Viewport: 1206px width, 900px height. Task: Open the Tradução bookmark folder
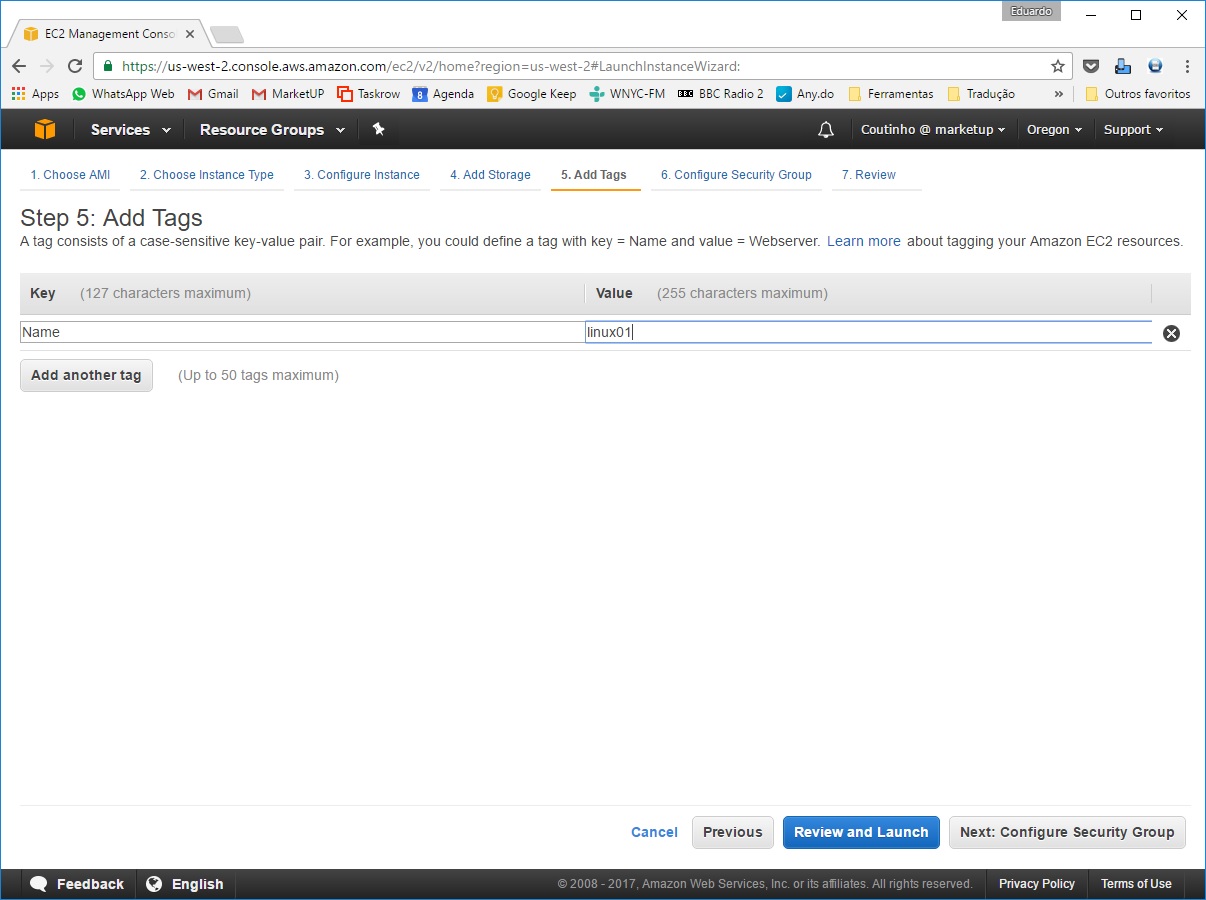tap(980, 94)
